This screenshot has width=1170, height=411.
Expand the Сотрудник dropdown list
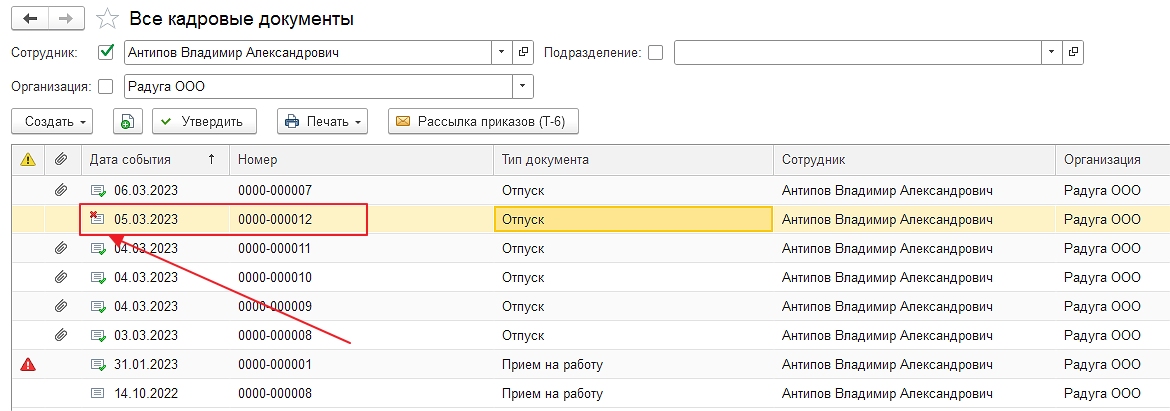[502, 52]
